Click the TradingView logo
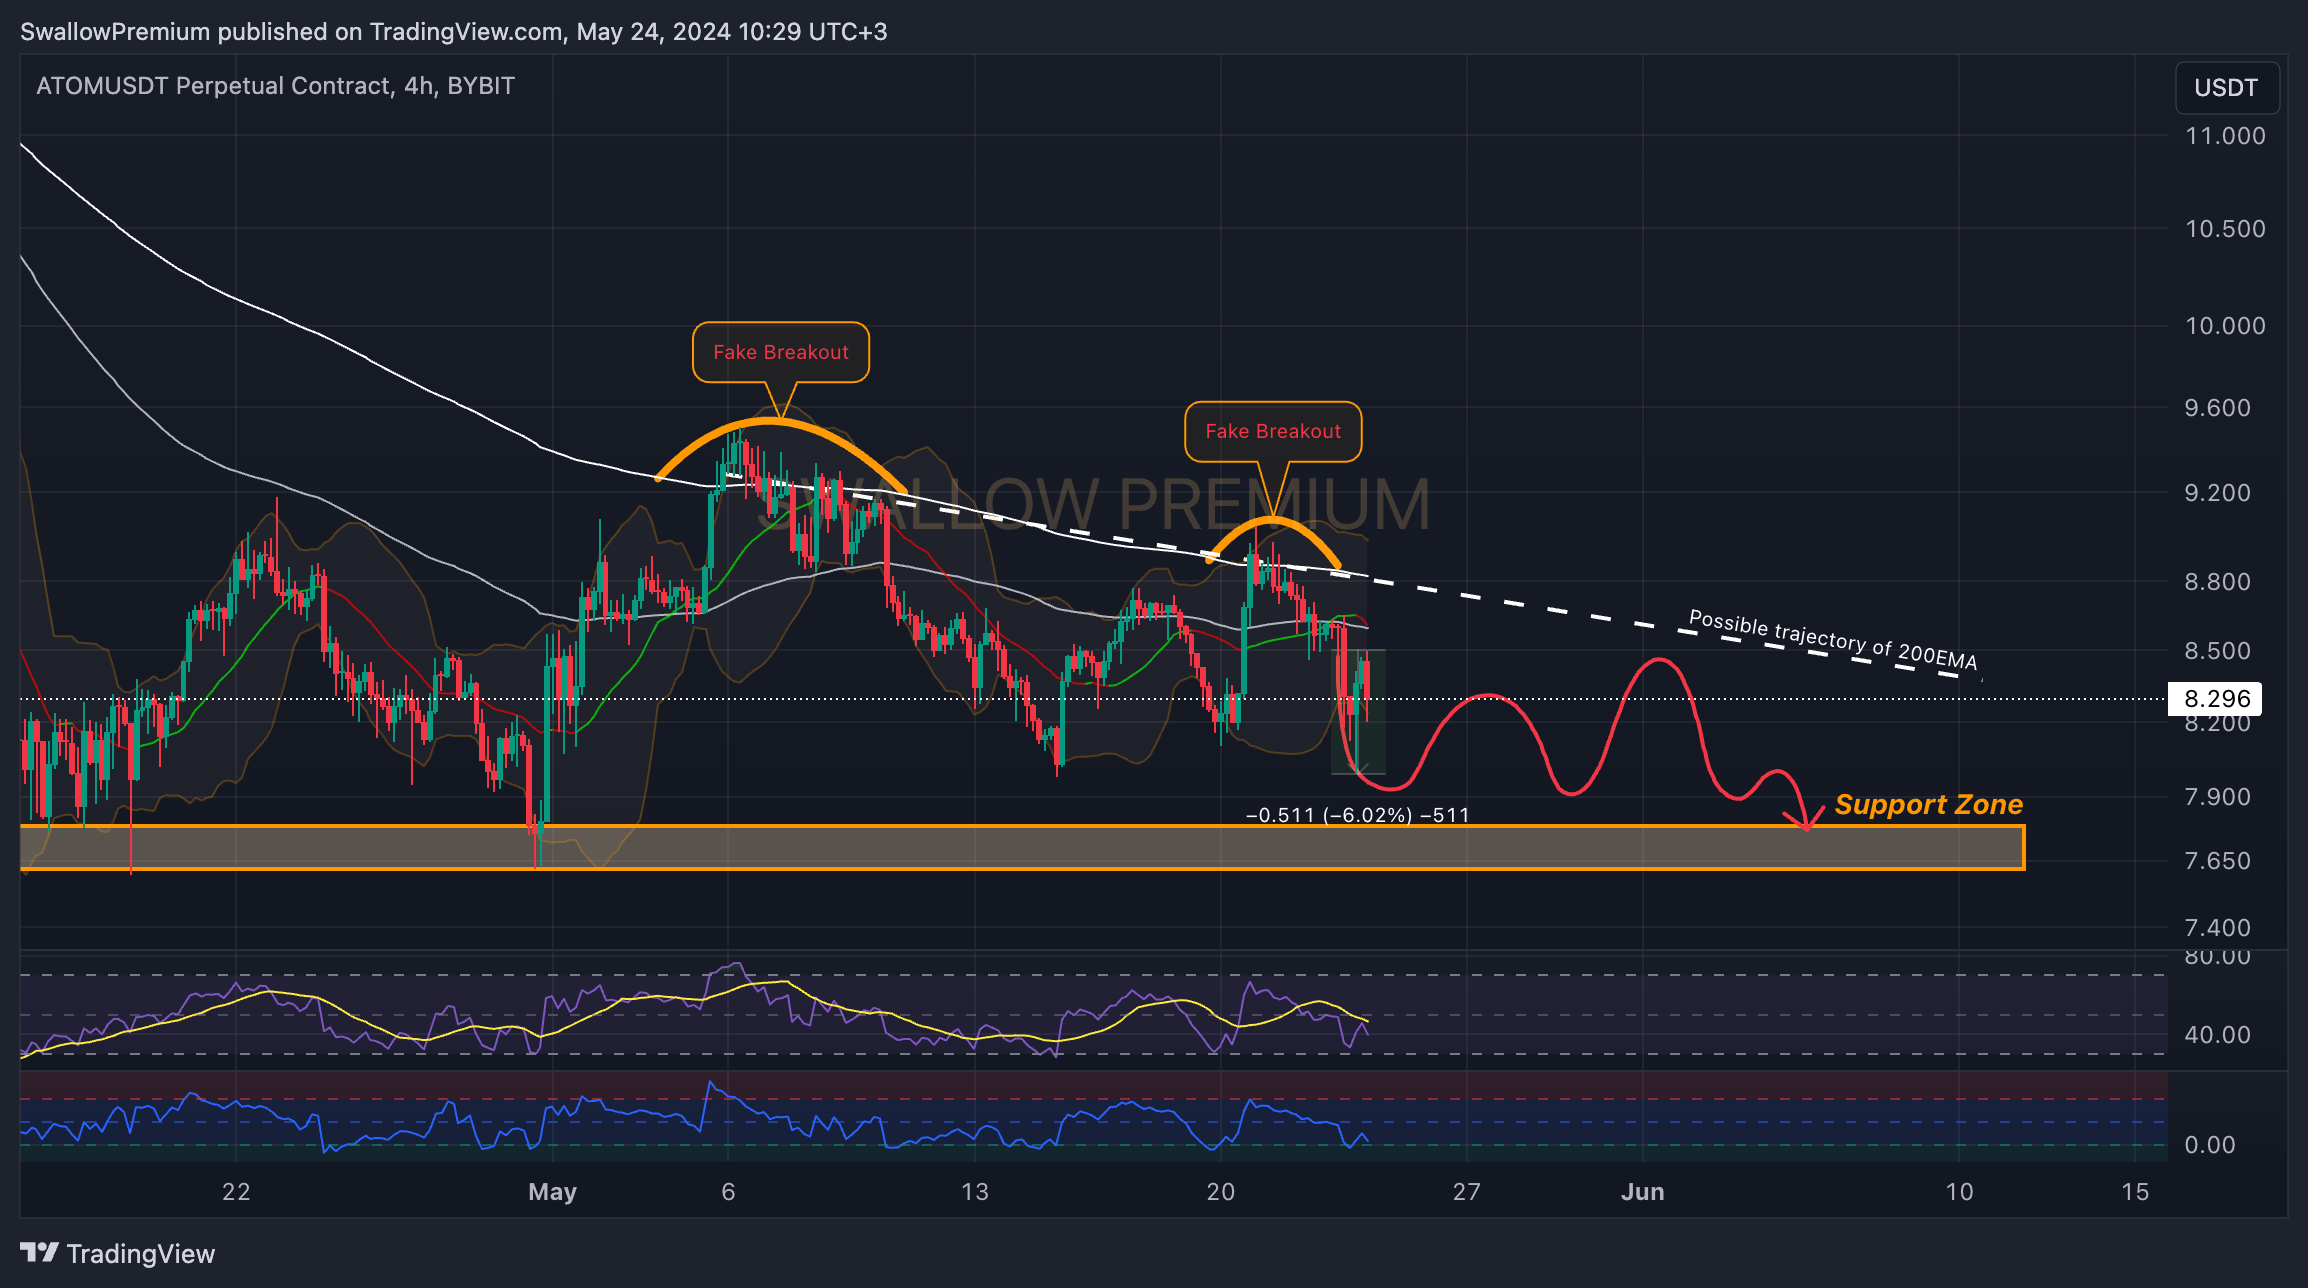 point(117,1253)
